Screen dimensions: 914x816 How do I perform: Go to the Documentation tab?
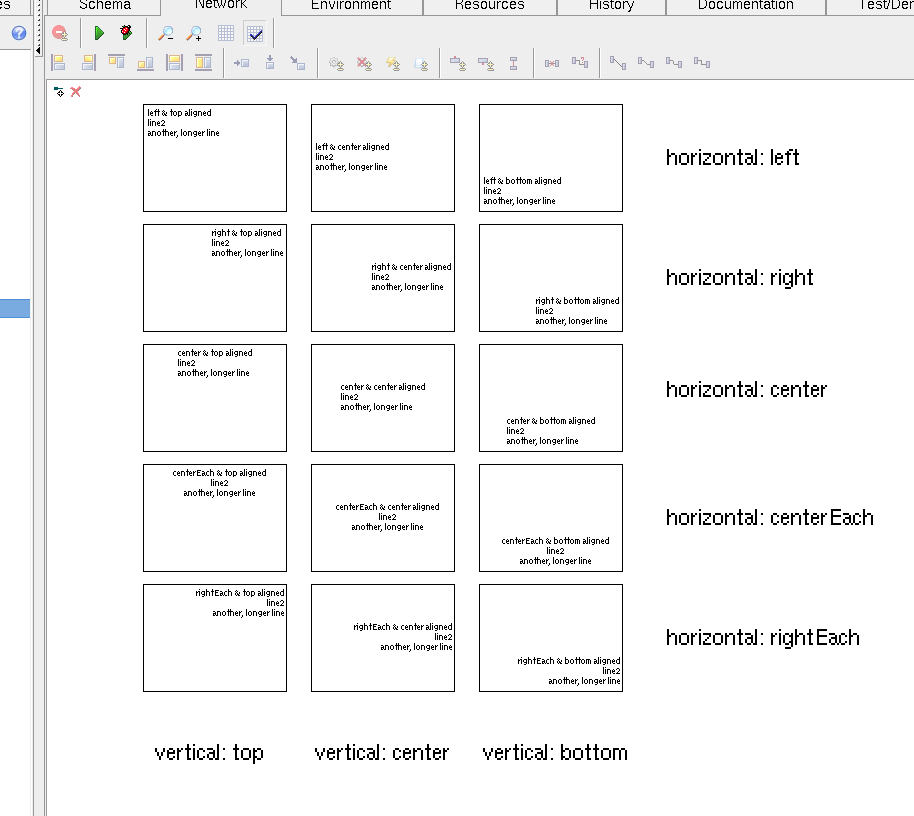[x=745, y=6]
